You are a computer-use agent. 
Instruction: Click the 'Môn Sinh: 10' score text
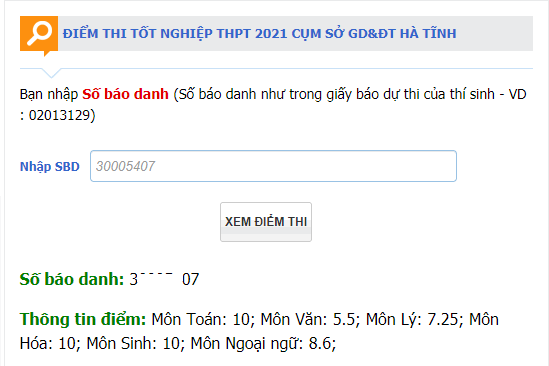[x=133, y=343]
